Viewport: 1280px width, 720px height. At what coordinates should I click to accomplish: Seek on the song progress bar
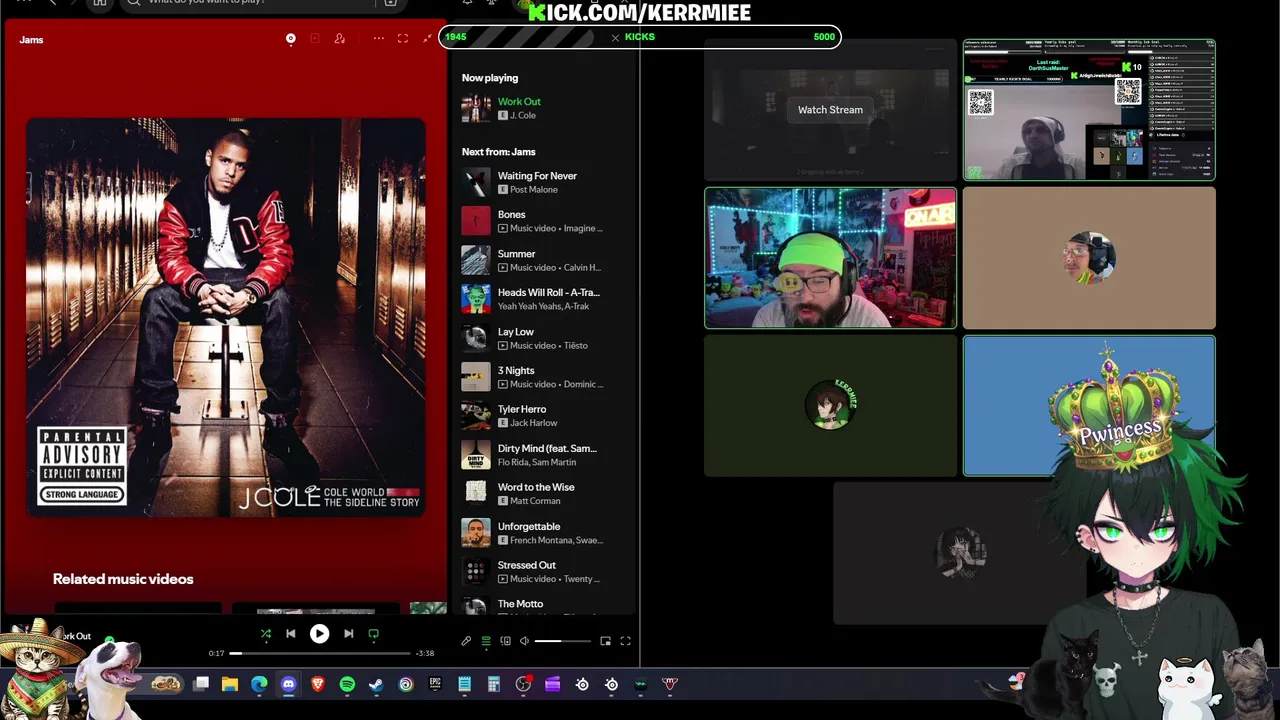(x=320, y=653)
